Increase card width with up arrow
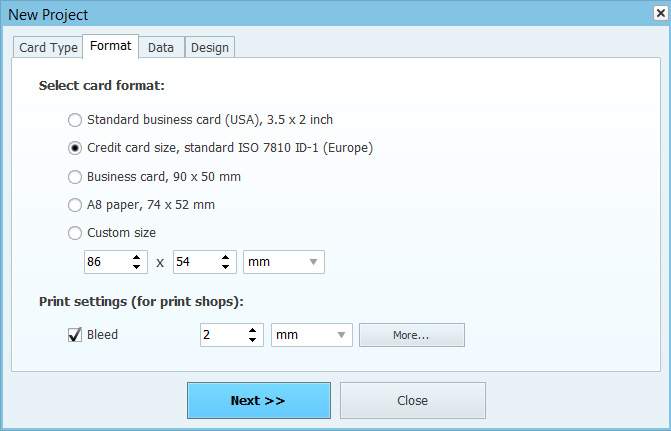This screenshot has height=431, width=671. [137, 257]
